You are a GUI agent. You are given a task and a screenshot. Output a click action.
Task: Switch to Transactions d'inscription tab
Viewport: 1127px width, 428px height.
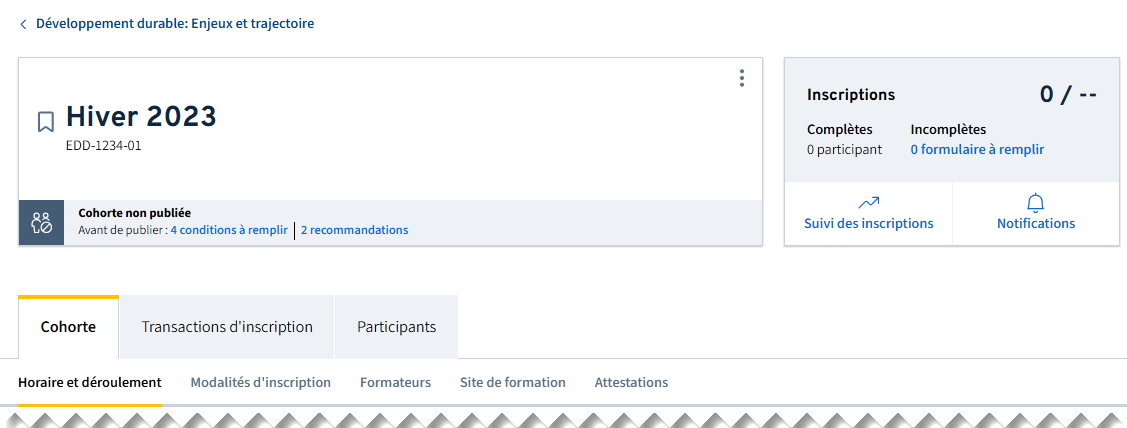227,327
